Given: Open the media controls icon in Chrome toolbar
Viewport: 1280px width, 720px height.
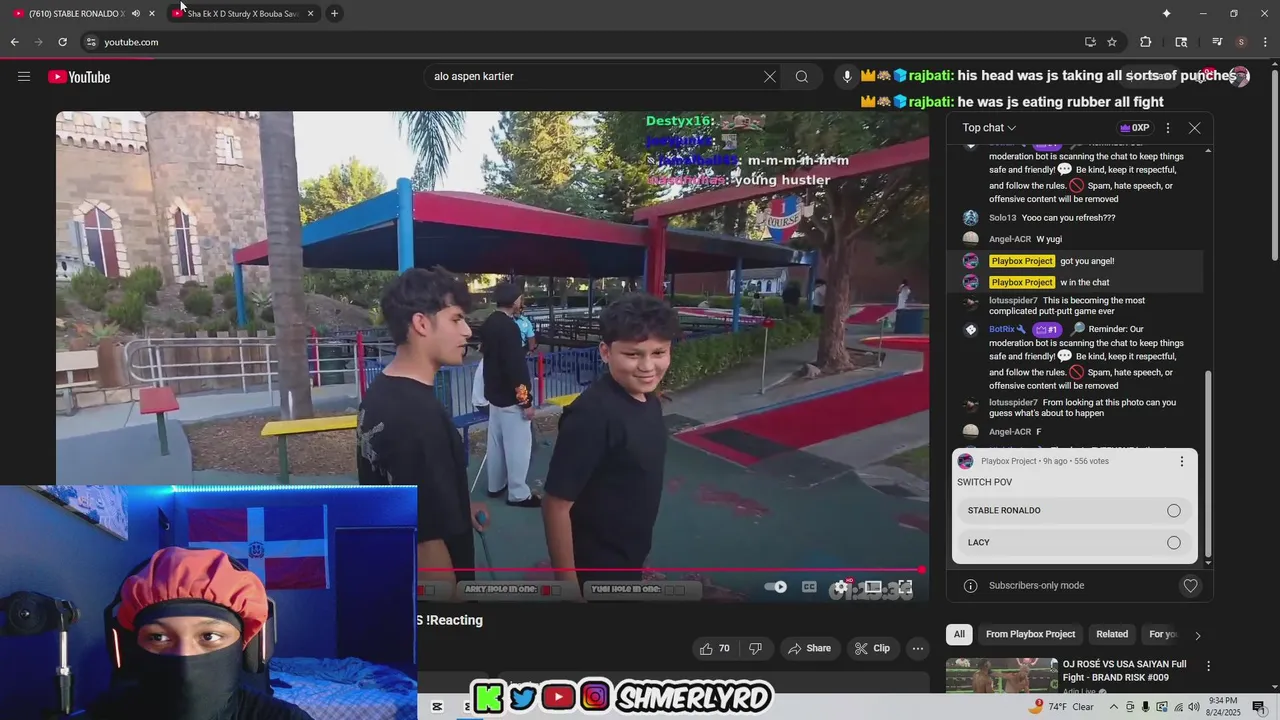Looking at the screenshot, I should [x=1217, y=42].
